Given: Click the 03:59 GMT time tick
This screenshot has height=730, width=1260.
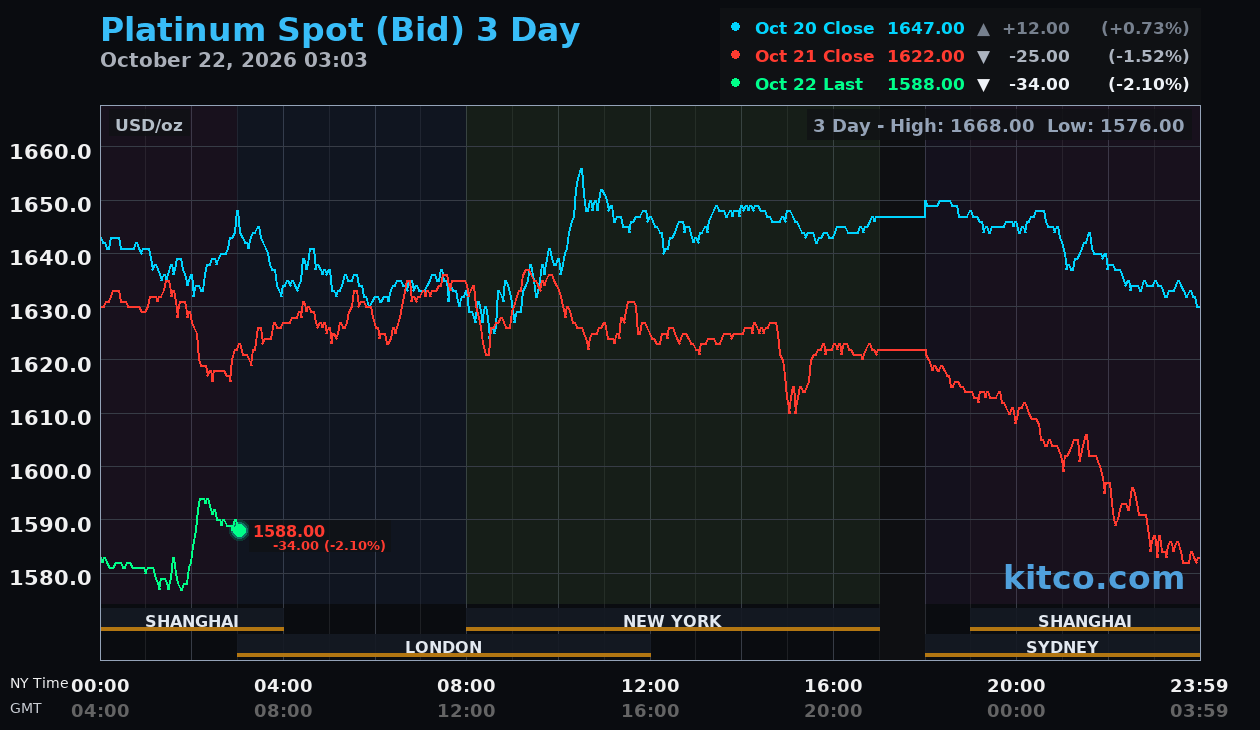Looking at the screenshot, I should pos(1199,711).
